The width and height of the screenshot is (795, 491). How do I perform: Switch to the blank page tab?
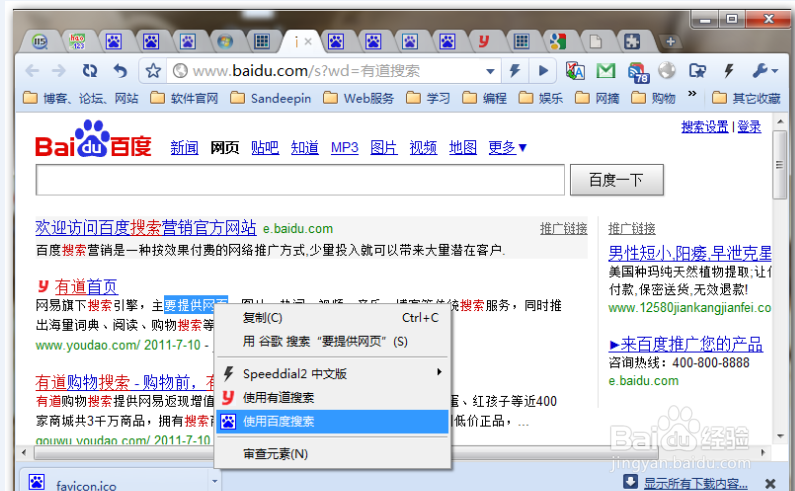coord(595,41)
